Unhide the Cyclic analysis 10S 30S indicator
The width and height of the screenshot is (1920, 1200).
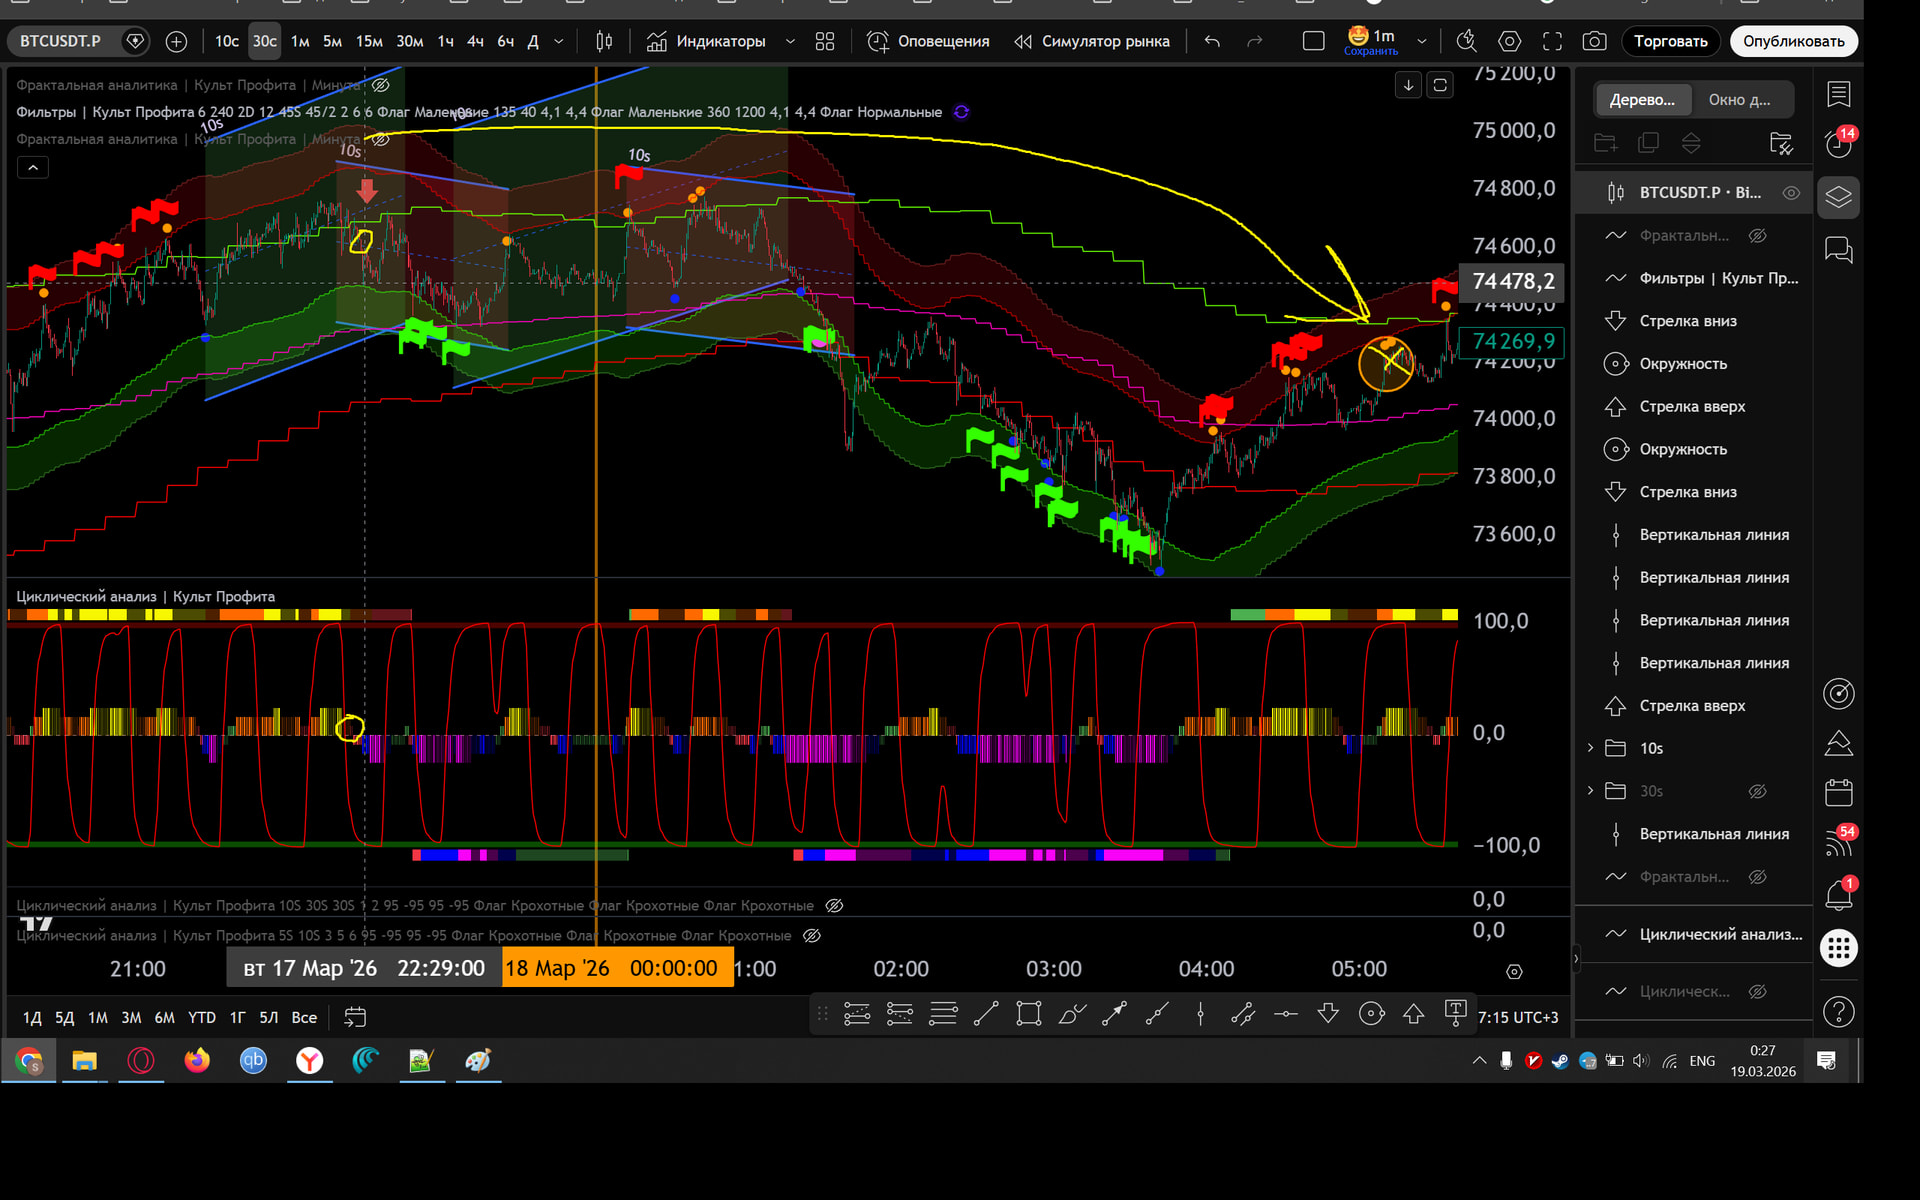pyautogui.click(x=834, y=905)
